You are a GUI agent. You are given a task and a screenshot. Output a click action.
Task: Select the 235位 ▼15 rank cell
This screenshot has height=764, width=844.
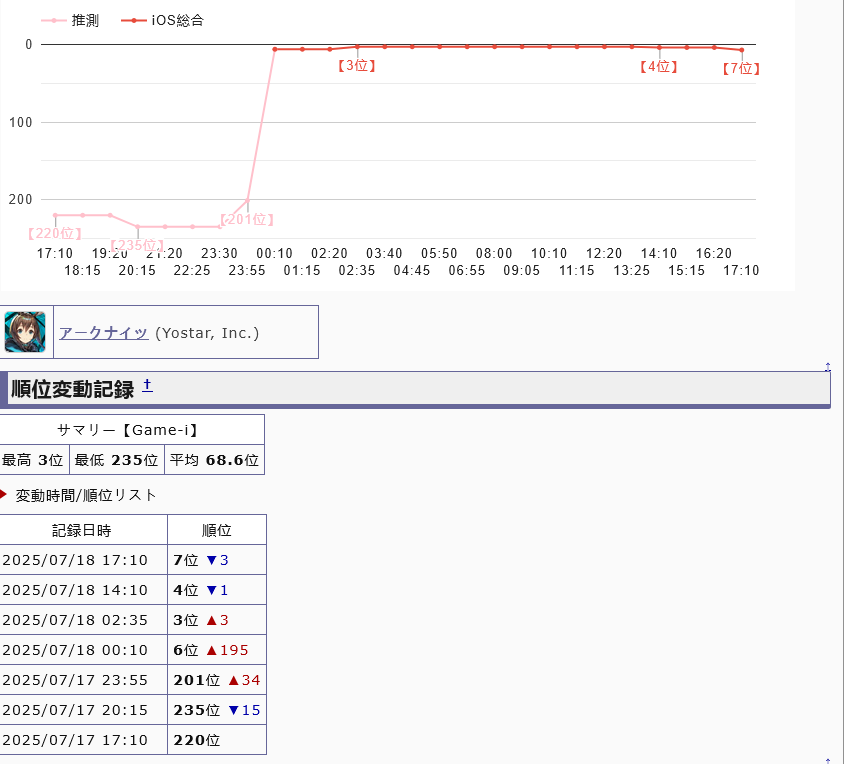coord(217,710)
